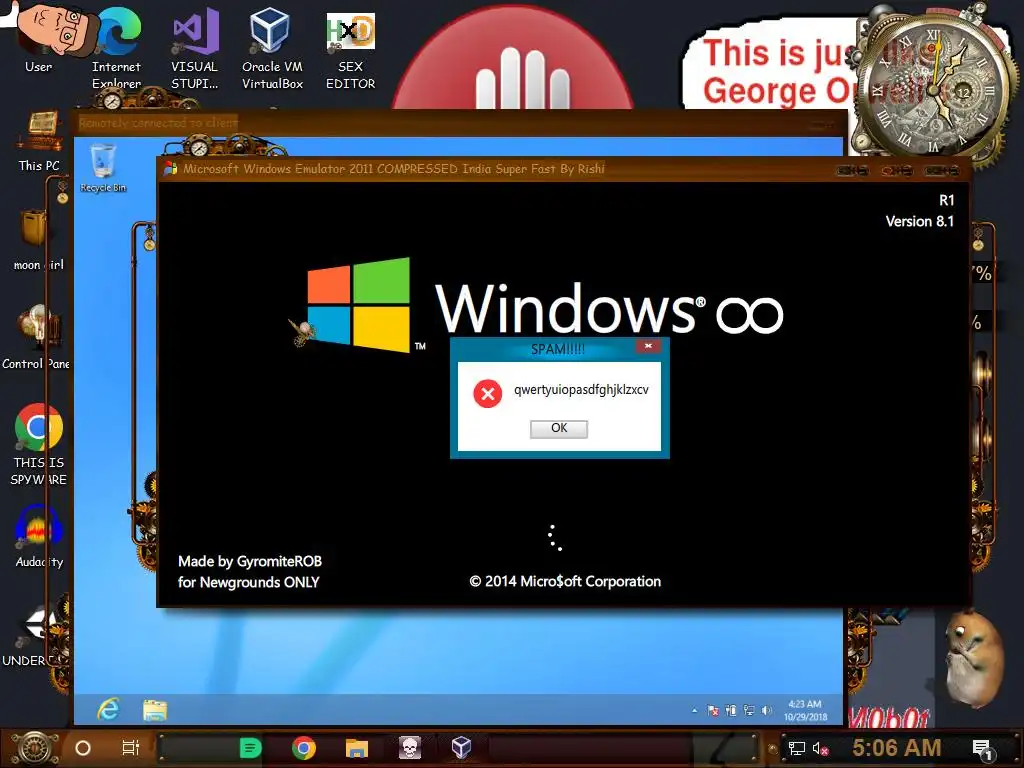The image size is (1024, 768).
Task: Close the SPAM!!!!! error dialog
Action: tap(648, 346)
